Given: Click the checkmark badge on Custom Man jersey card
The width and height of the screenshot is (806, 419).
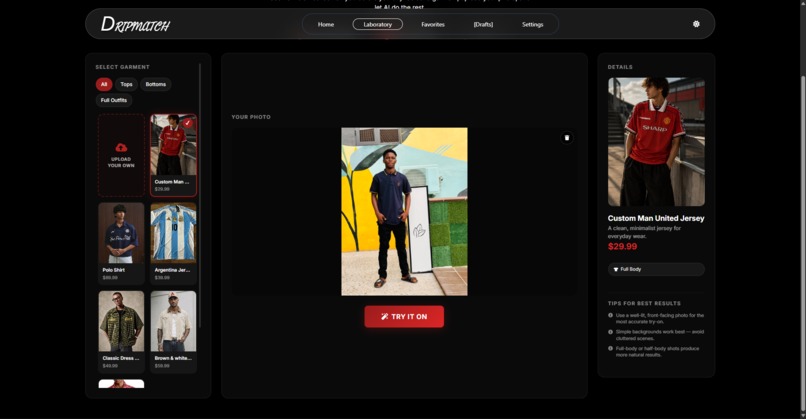Looking at the screenshot, I should tap(188, 123).
